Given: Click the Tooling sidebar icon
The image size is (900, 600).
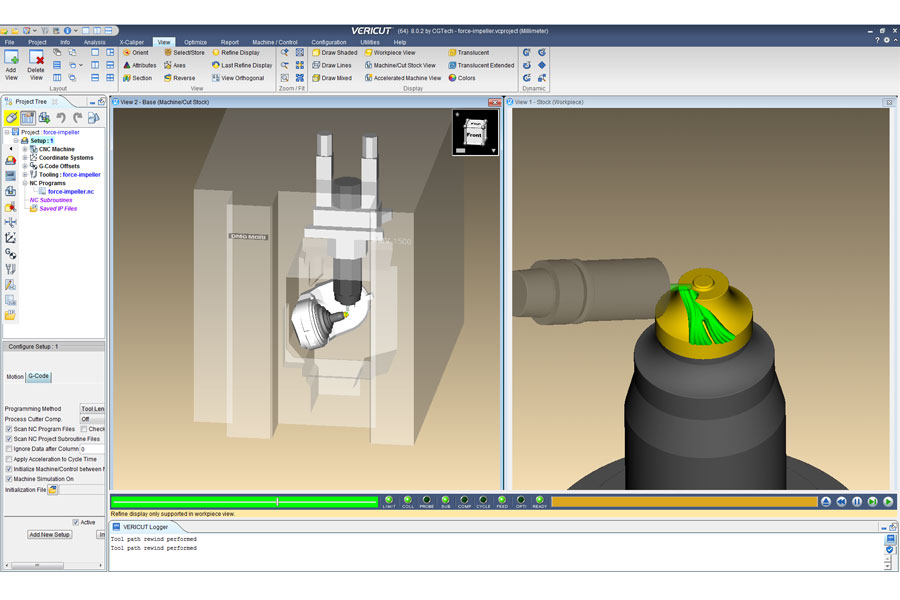Looking at the screenshot, I should tap(10, 269).
